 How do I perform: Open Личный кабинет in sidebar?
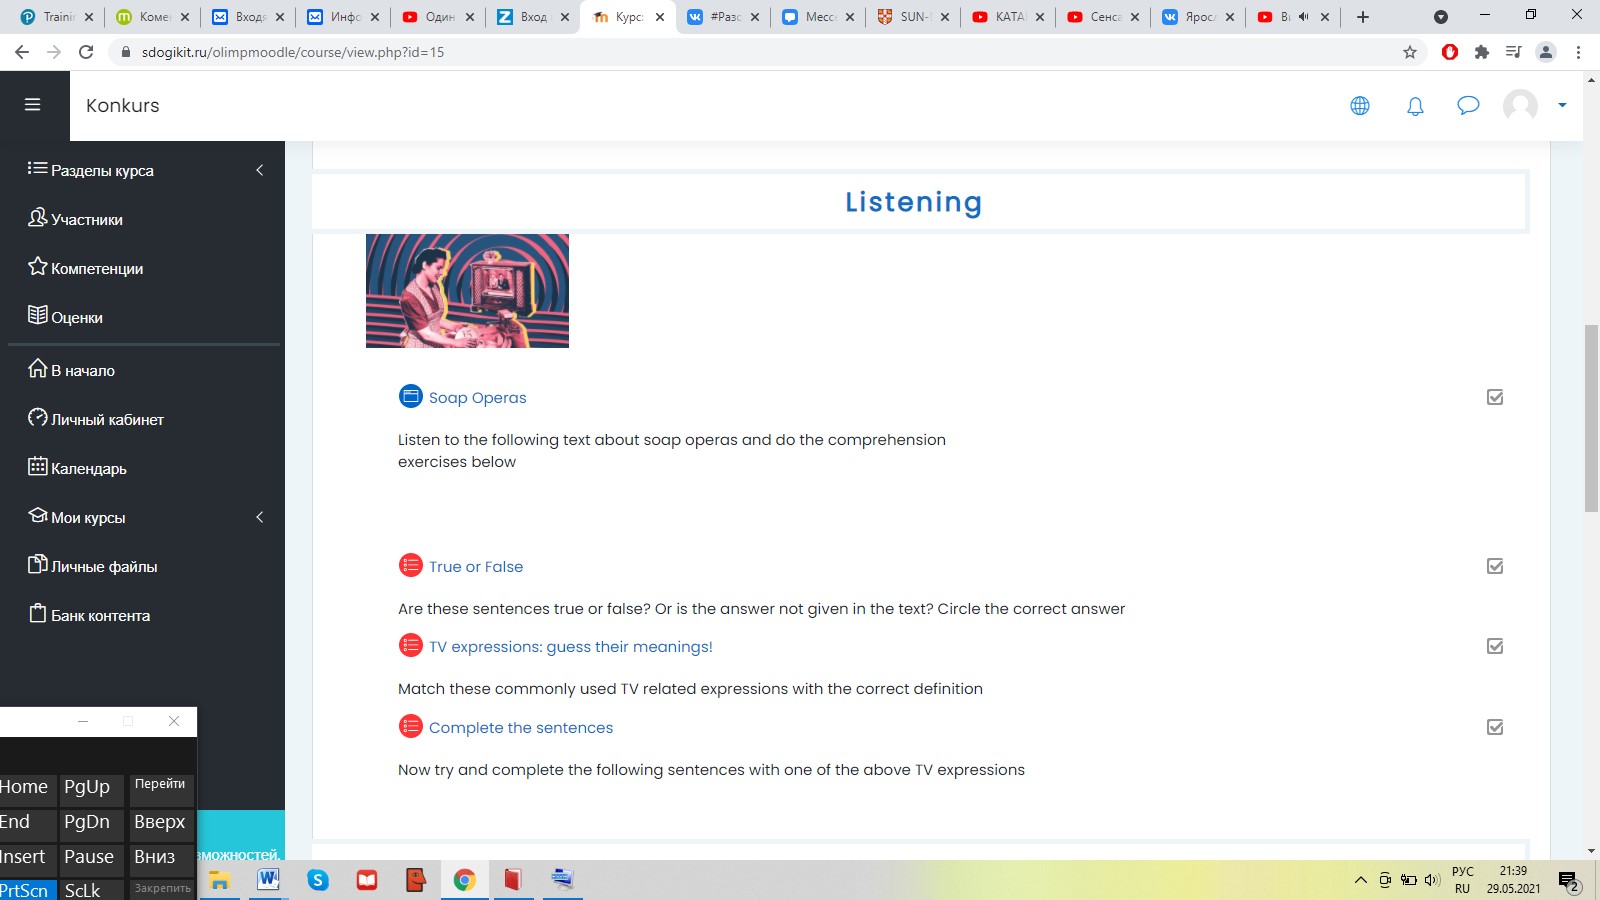tap(107, 419)
